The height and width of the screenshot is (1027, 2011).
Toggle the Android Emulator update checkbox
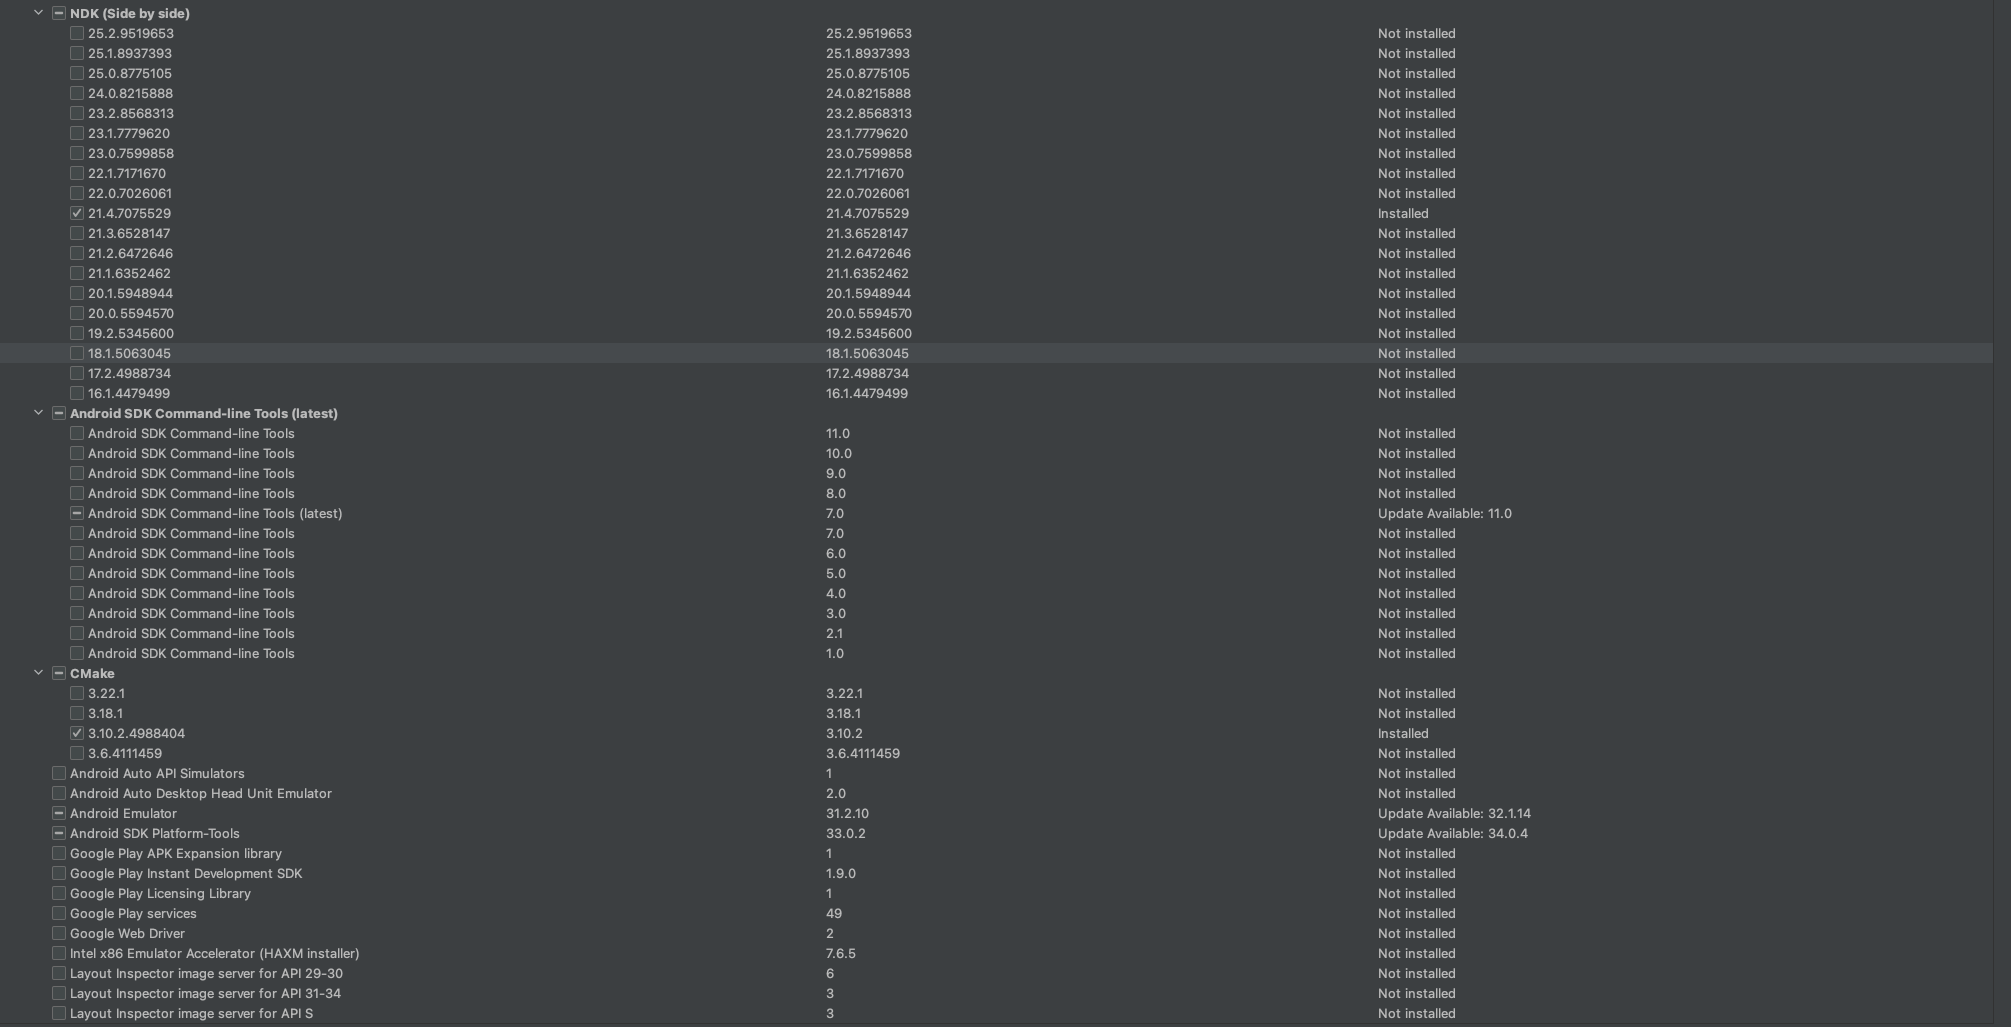59,813
